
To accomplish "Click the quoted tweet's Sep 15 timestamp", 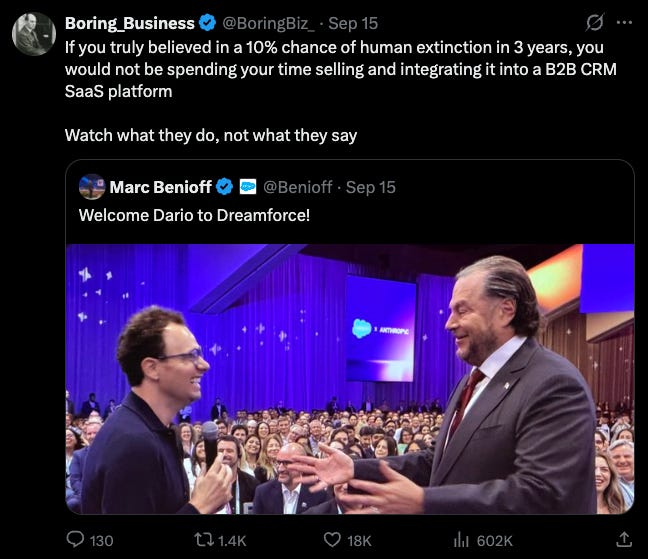I will [x=371, y=187].
